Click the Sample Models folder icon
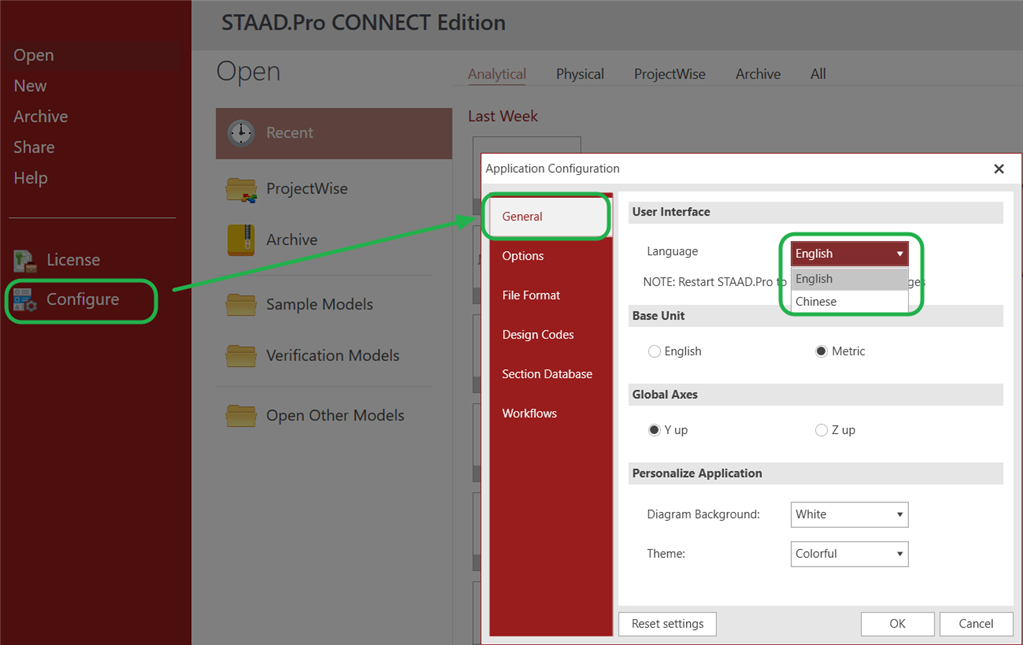Image resolution: width=1023 pixels, height=645 pixels. coord(241,305)
